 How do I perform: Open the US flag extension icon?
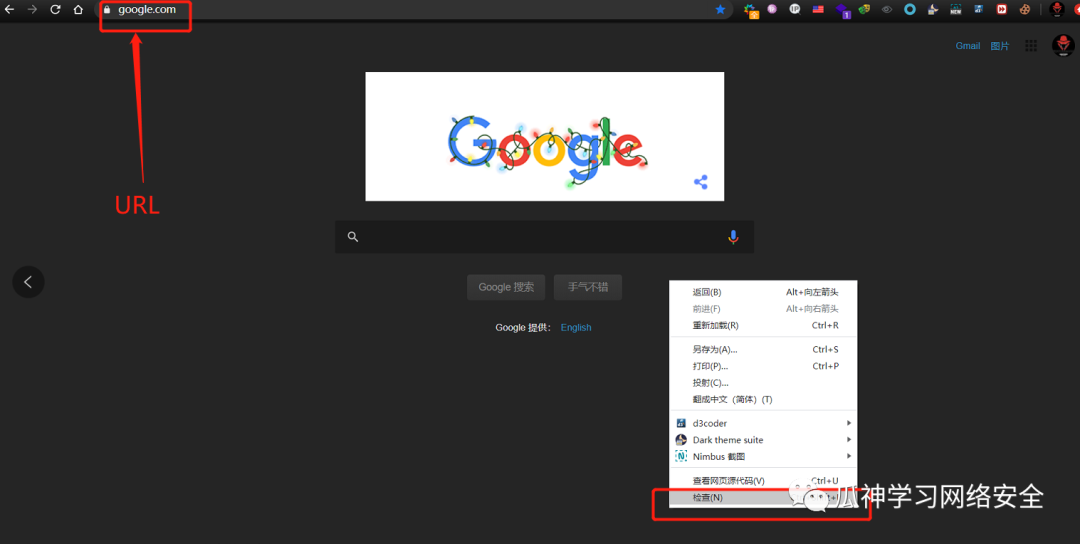click(818, 9)
